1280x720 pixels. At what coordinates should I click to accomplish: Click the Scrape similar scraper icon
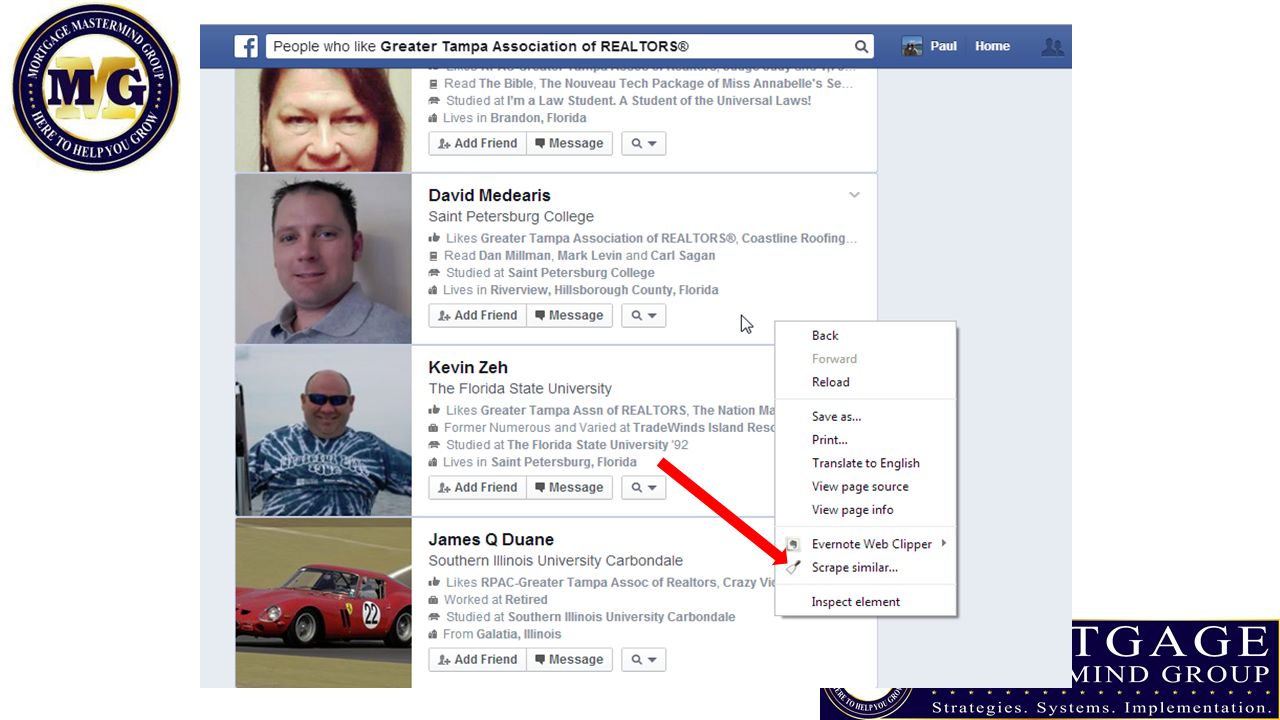coord(793,567)
